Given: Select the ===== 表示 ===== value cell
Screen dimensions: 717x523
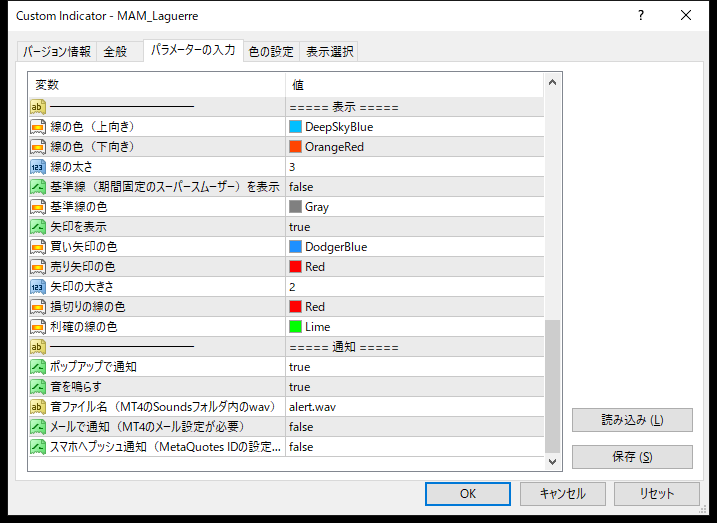Looking at the screenshot, I should (x=415, y=107).
